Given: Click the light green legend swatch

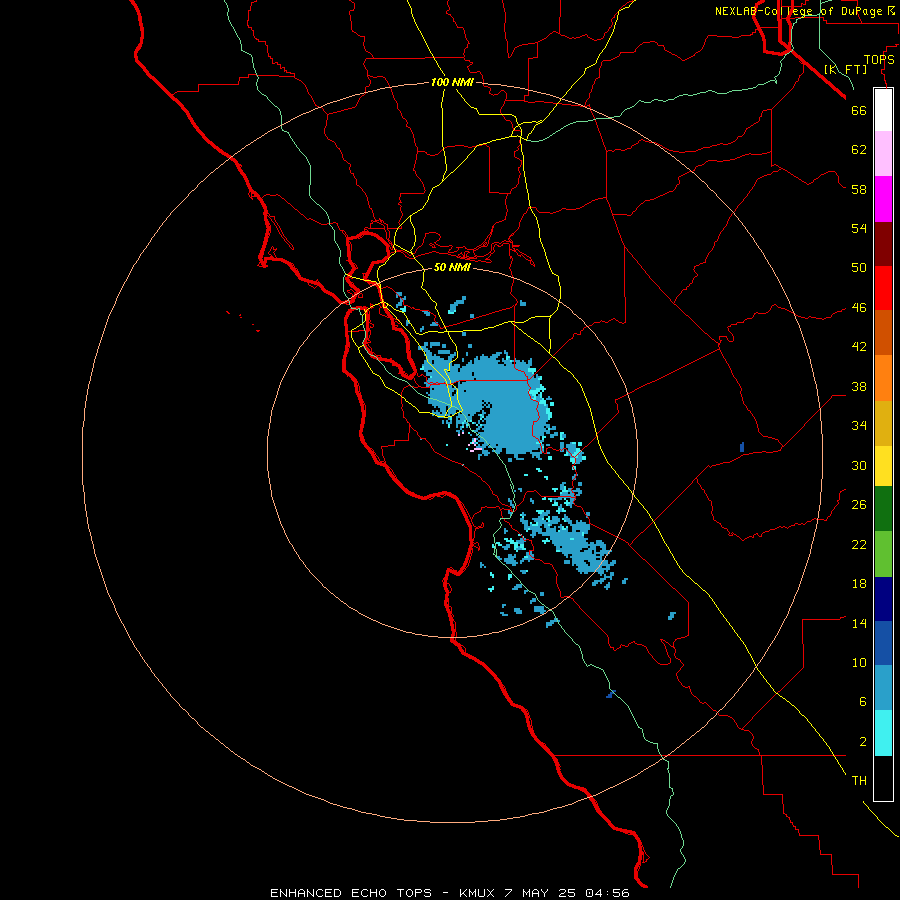Looking at the screenshot, I should click(883, 554).
